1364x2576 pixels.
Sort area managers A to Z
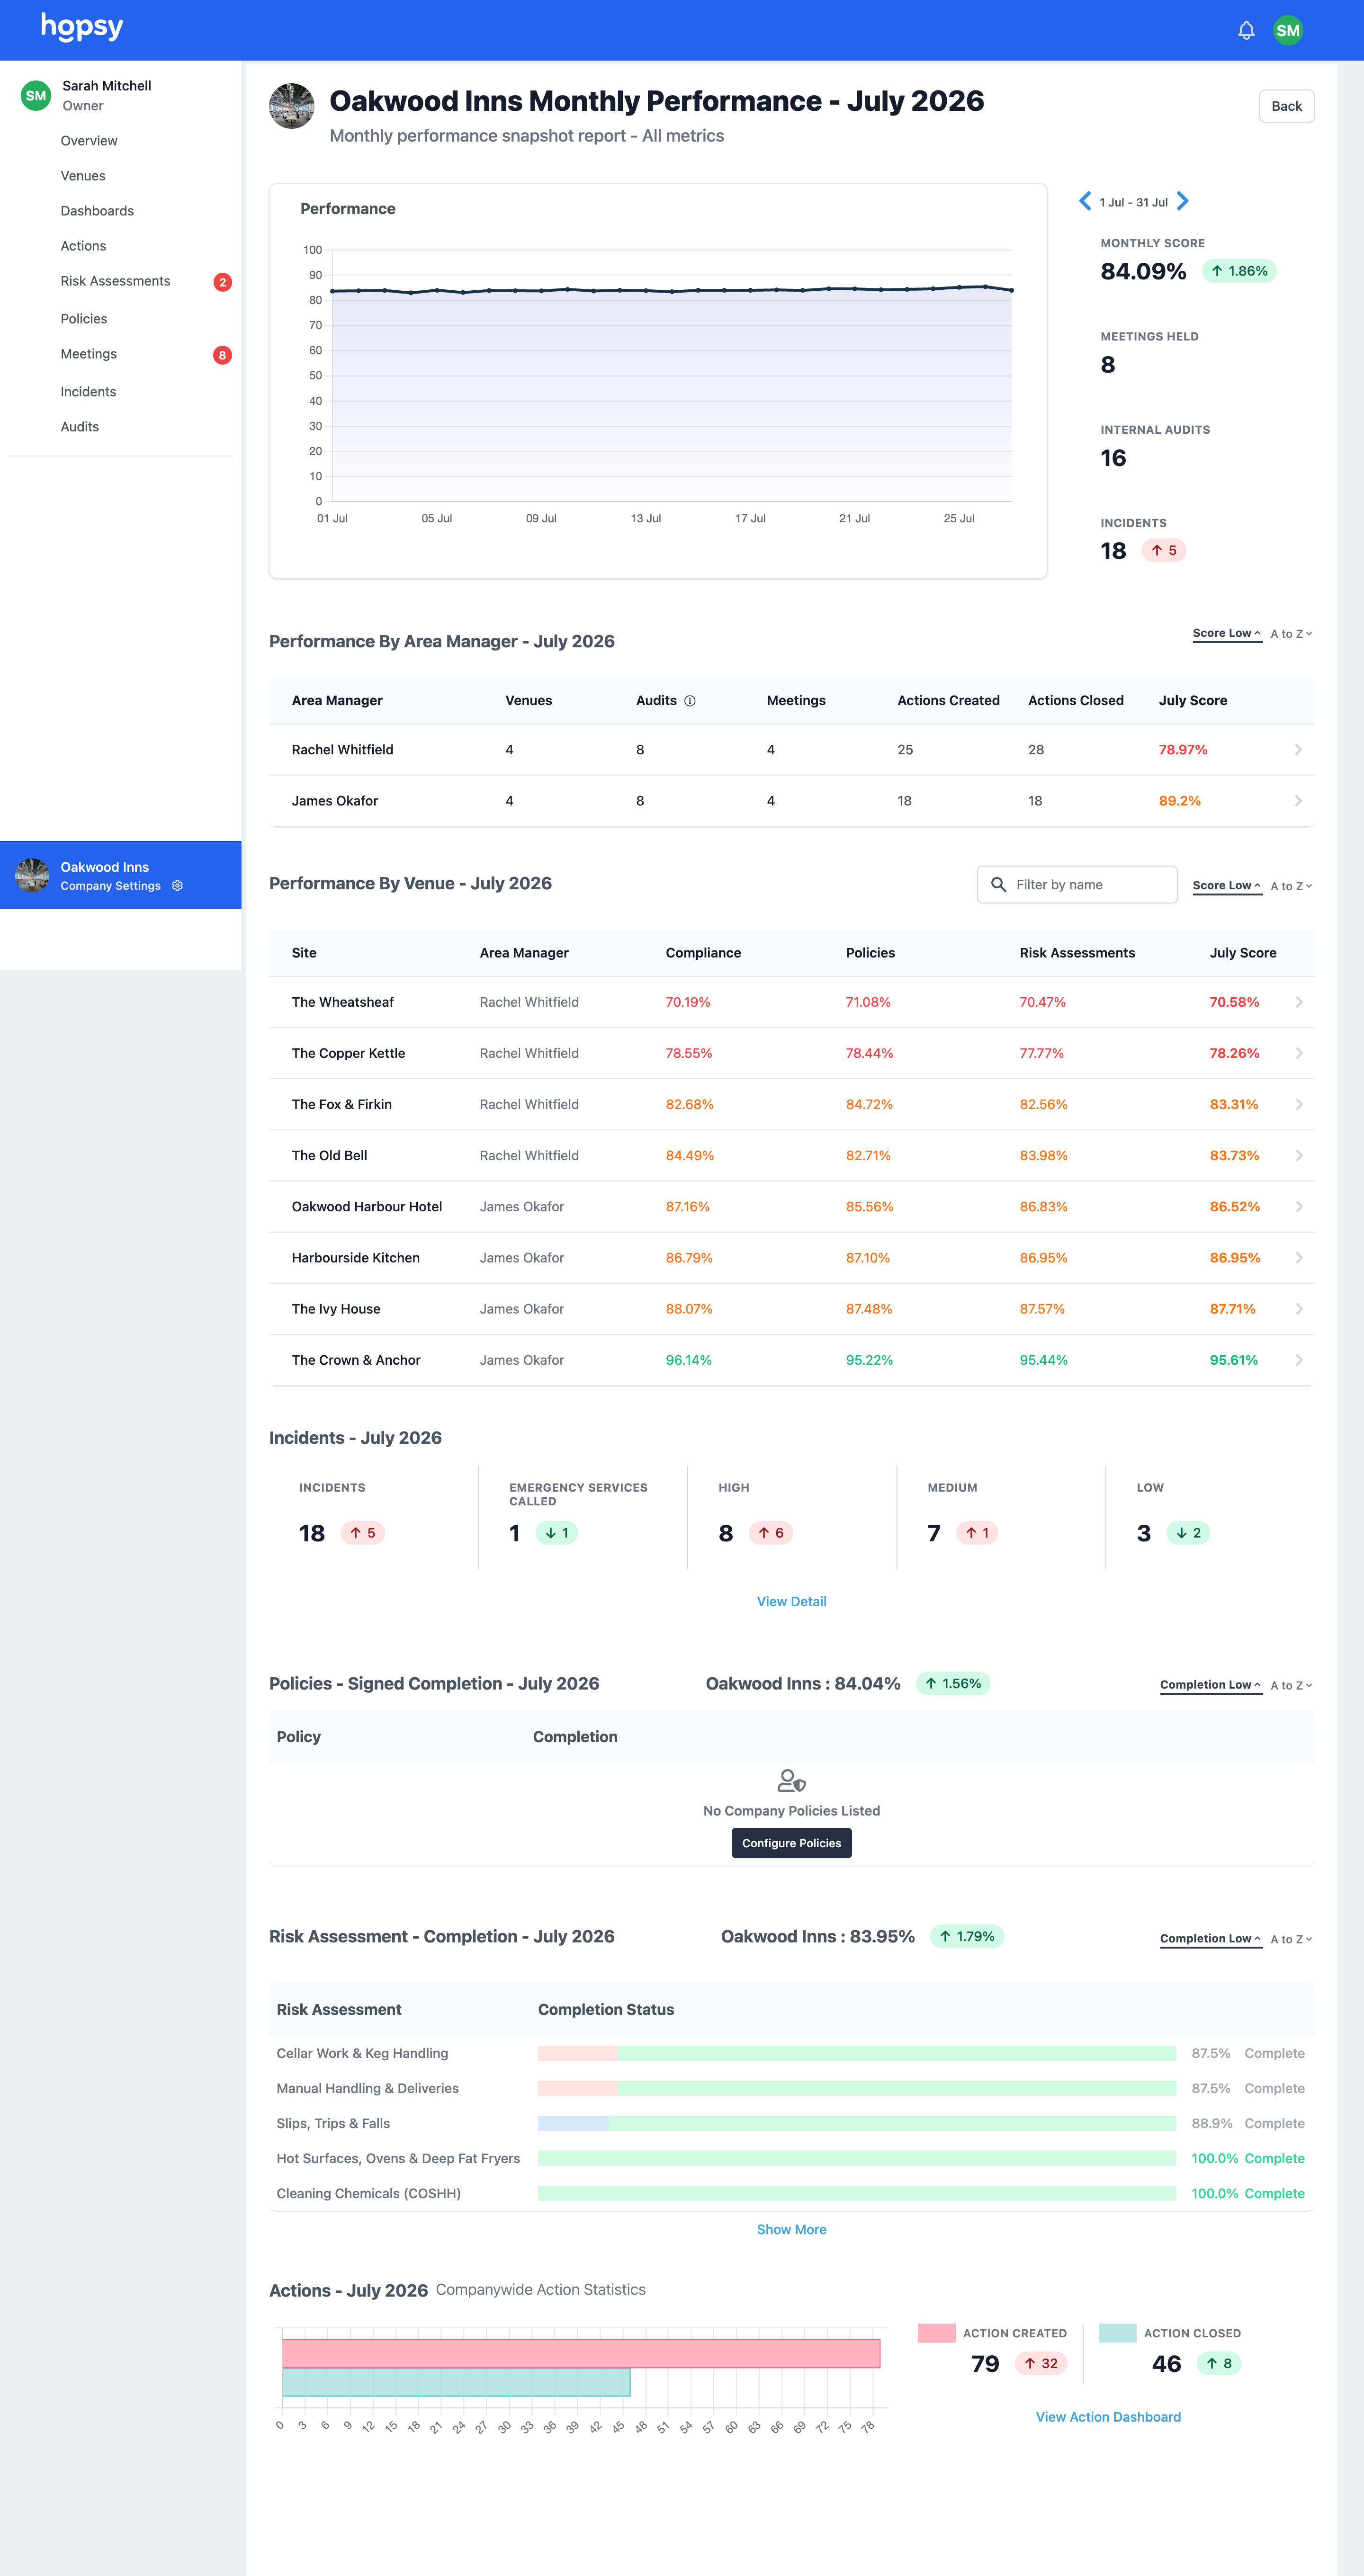click(1291, 634)
